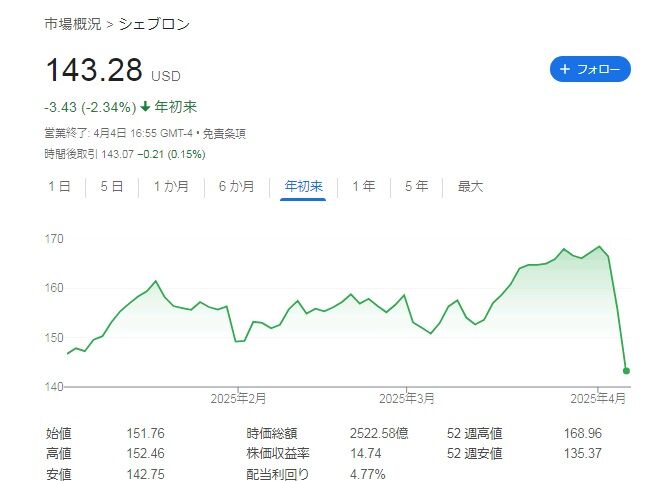Click the -3.43 (-2.34%) change value

point(90,107)
